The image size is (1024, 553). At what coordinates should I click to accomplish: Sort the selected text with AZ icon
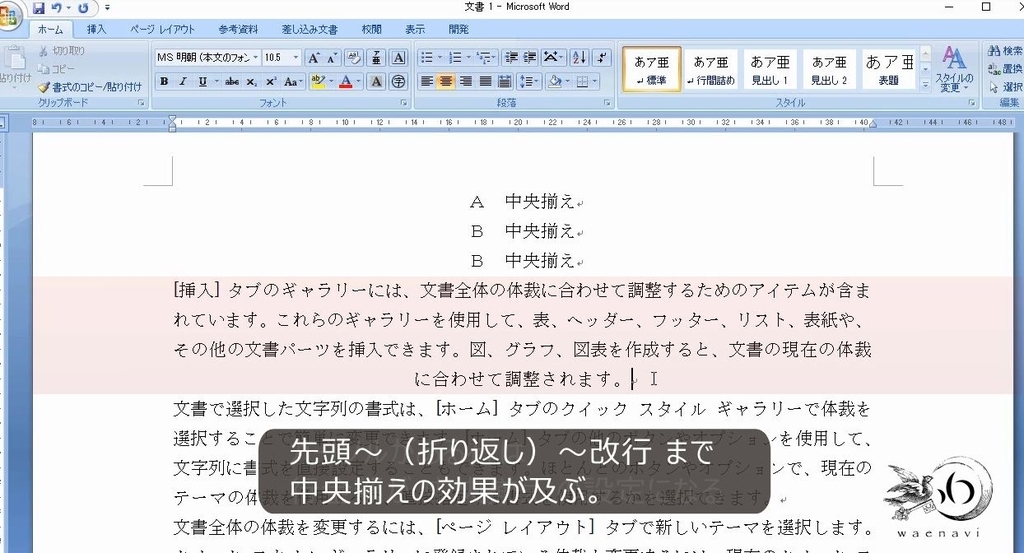pyautogui.click(x=579, y=58)
